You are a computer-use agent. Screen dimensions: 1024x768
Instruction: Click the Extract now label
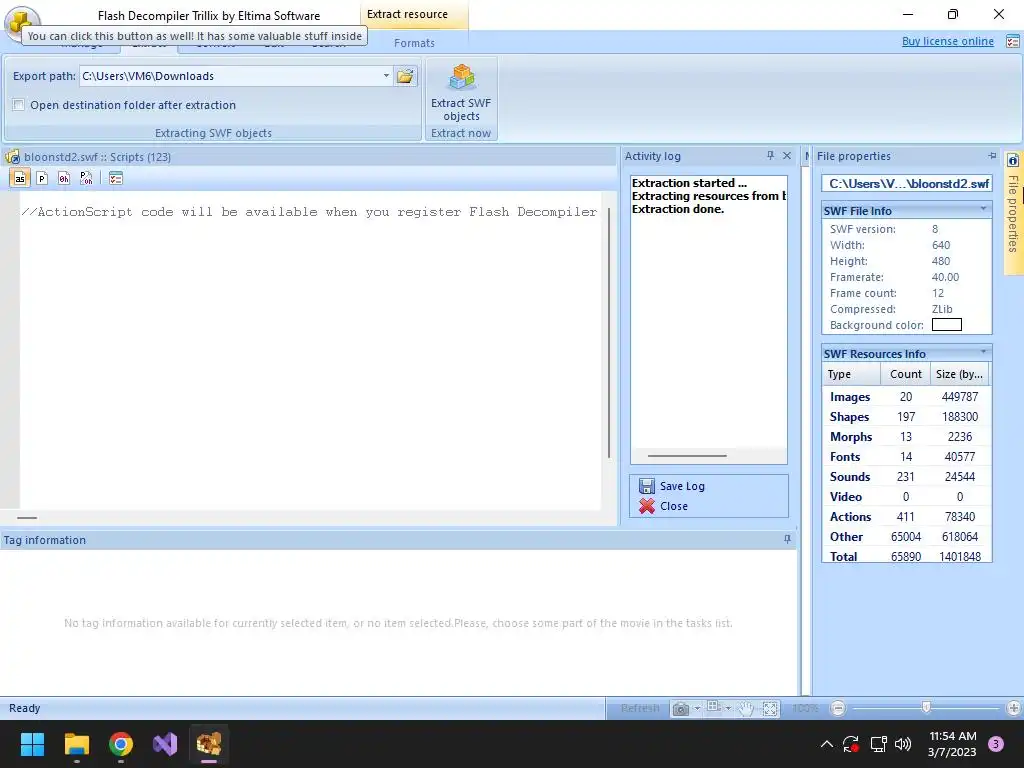pyautogui.click(x=461, y=133)
